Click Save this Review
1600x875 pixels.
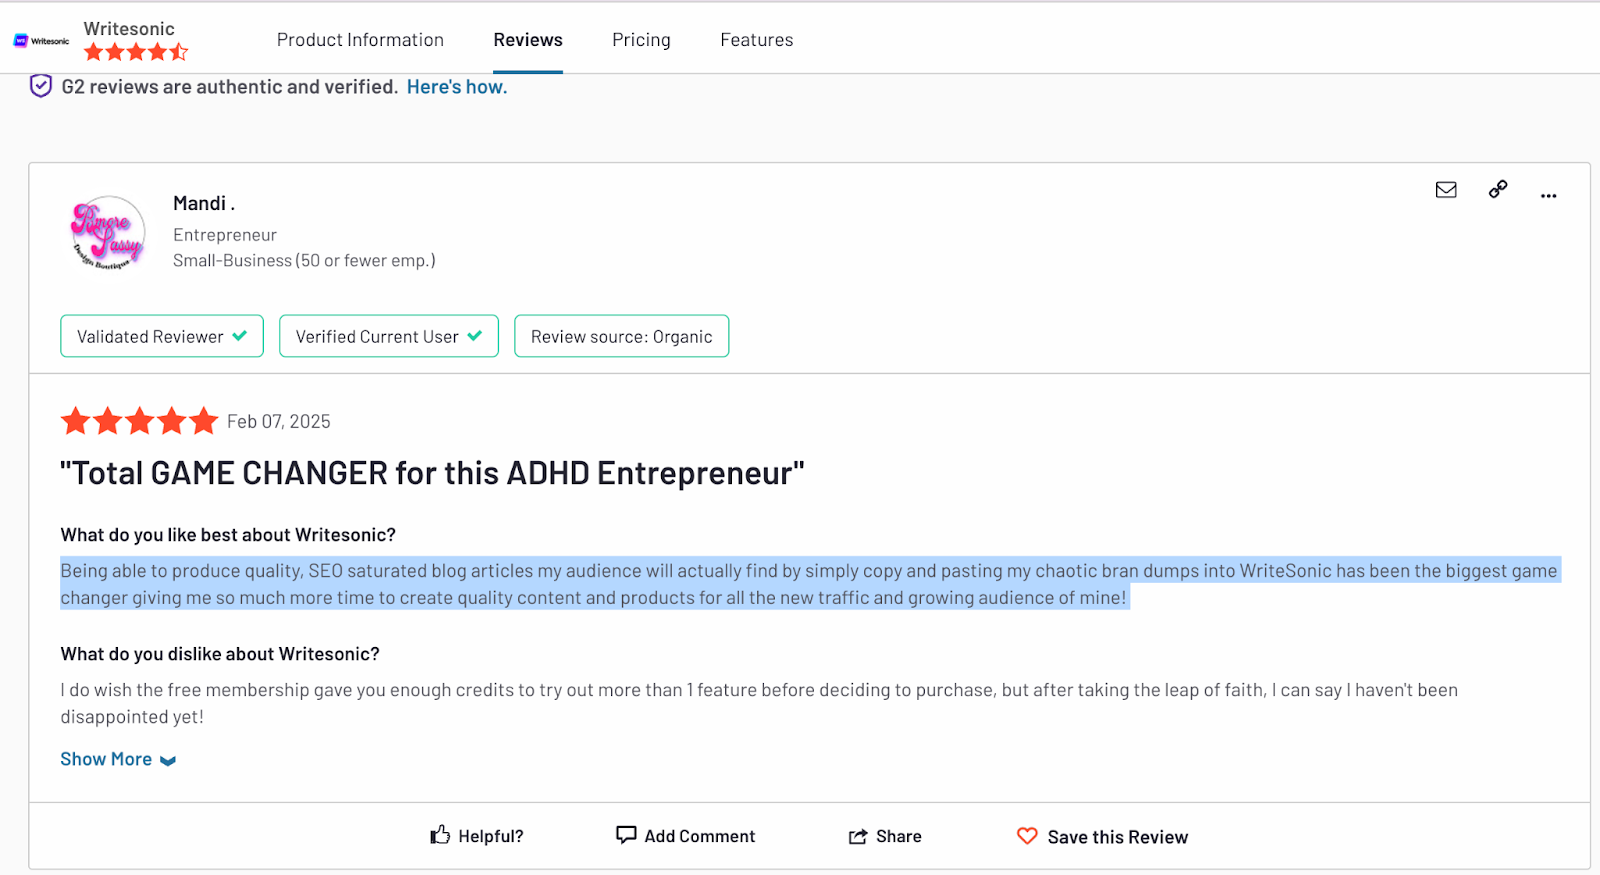pyautogui.click(x=1102, y=836)
